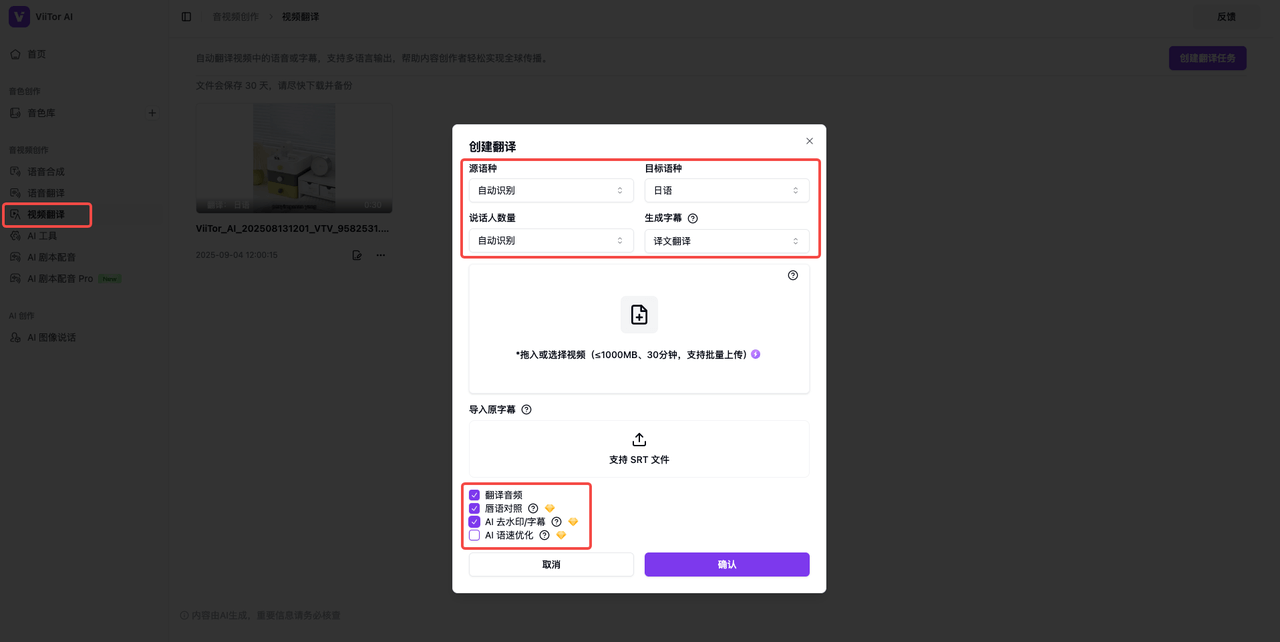Click the SRT upload arrow icon
Image resolution: width=1280 pixels, height=642 pixels.
pyautogui.click(x=639, y=440)
